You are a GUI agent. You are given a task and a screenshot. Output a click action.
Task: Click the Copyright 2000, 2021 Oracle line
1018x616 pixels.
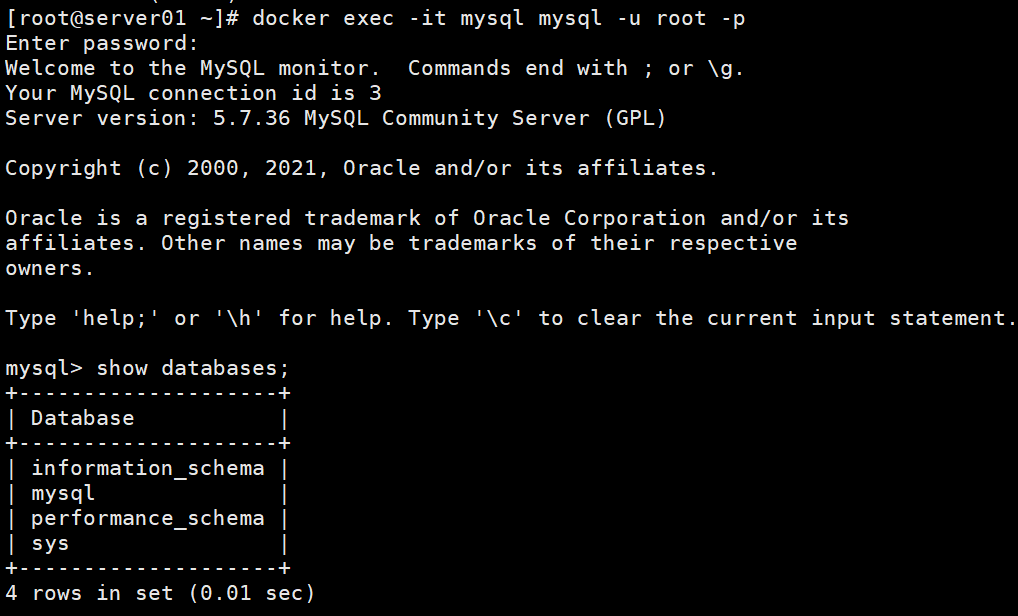tap(362, 168)
